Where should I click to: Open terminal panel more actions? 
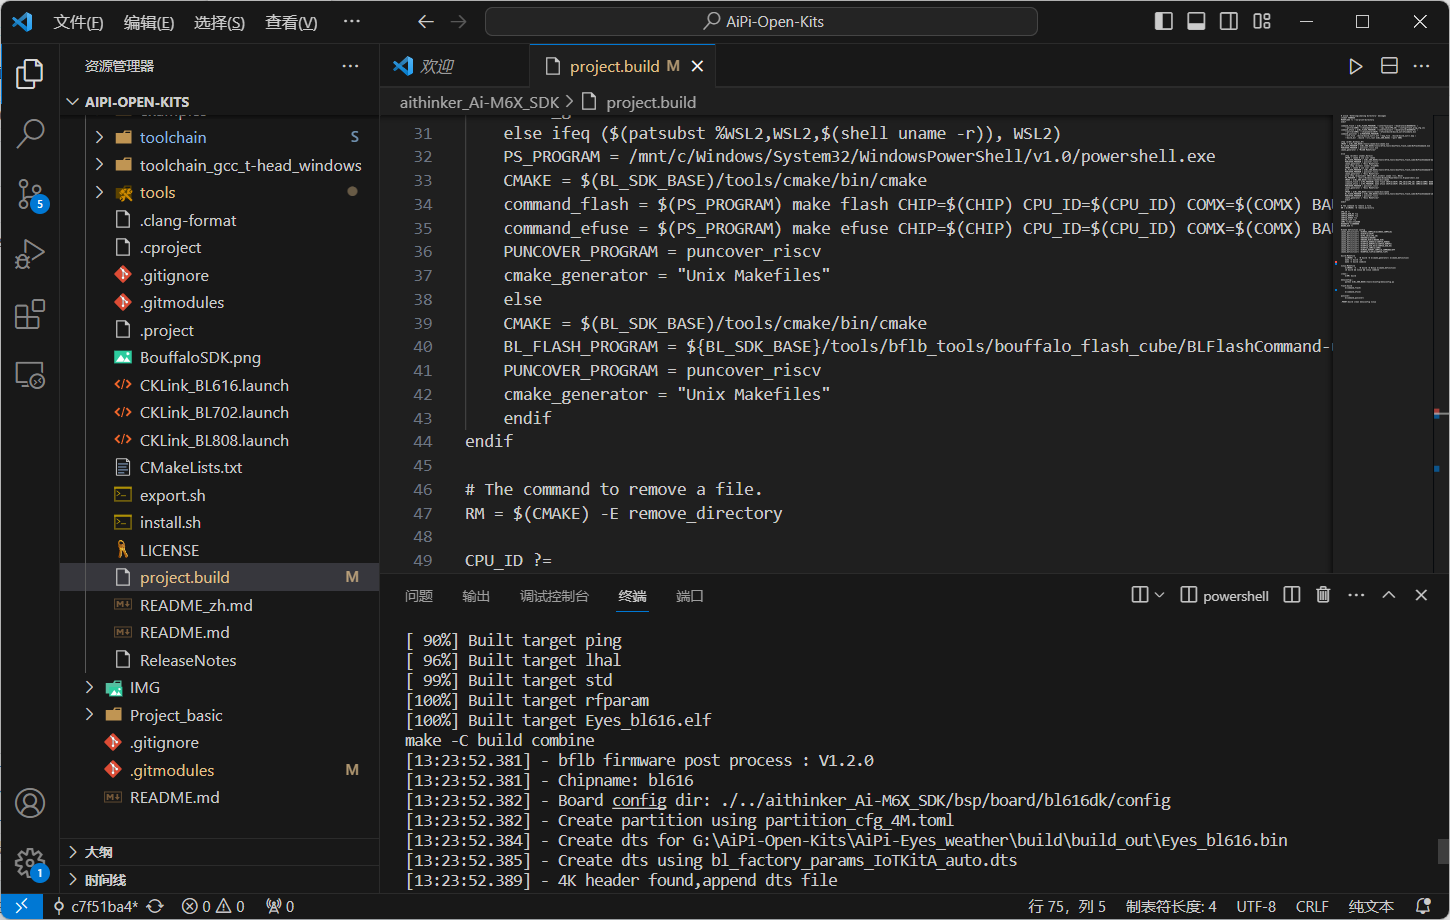(x=1356, y=595)
